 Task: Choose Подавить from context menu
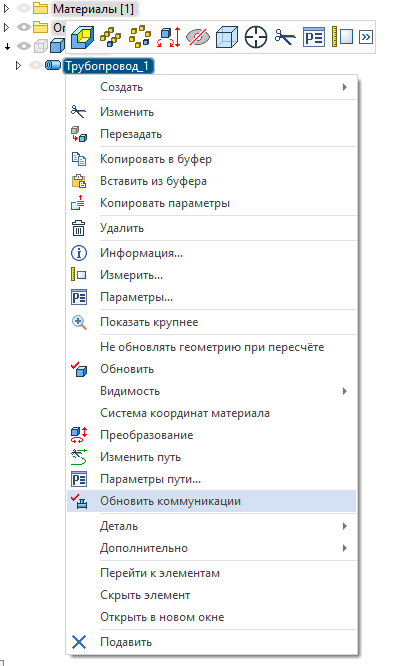tap(212, 643)
